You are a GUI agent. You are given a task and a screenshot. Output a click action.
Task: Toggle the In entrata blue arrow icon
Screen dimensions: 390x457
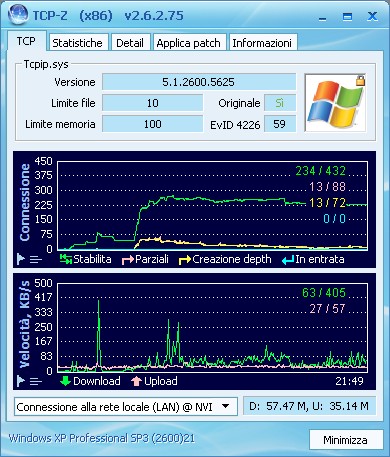288,260
